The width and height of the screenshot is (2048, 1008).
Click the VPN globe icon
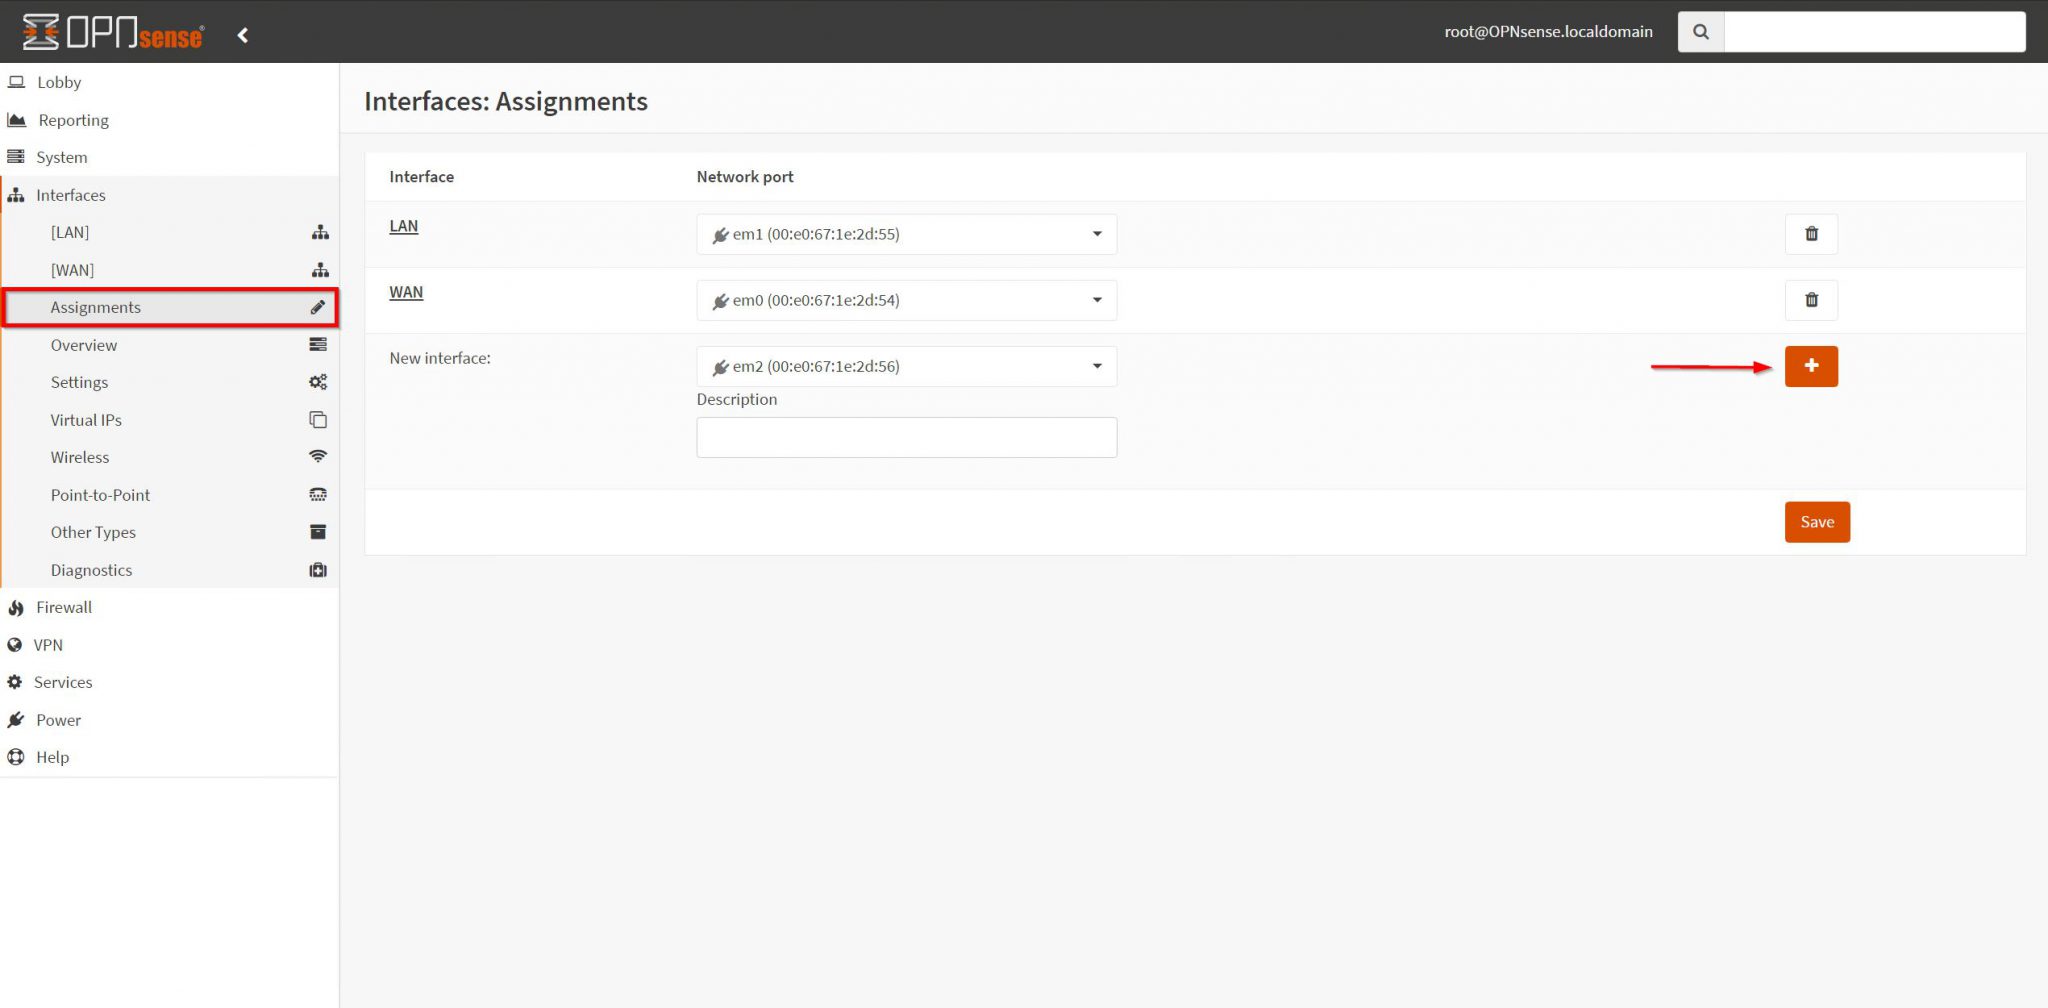tap(14, 645)
